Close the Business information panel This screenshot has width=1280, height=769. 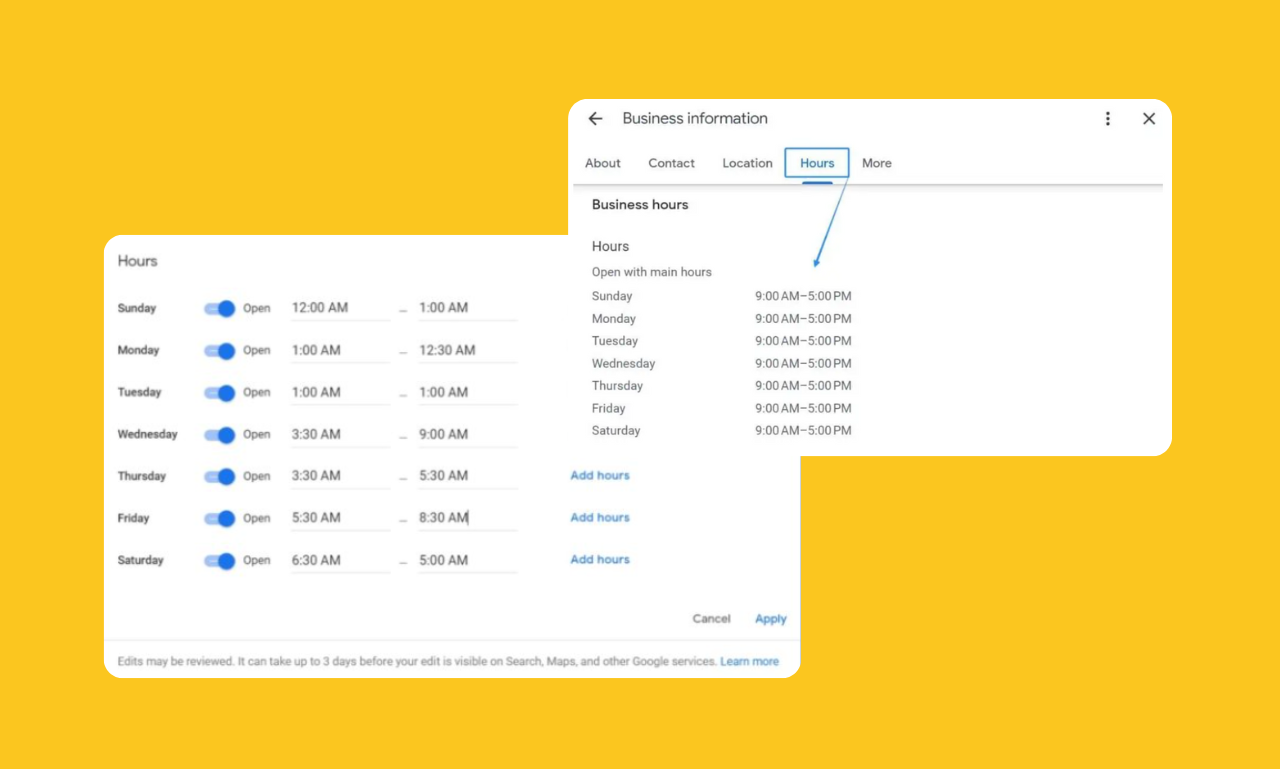tap(1149, 119)
